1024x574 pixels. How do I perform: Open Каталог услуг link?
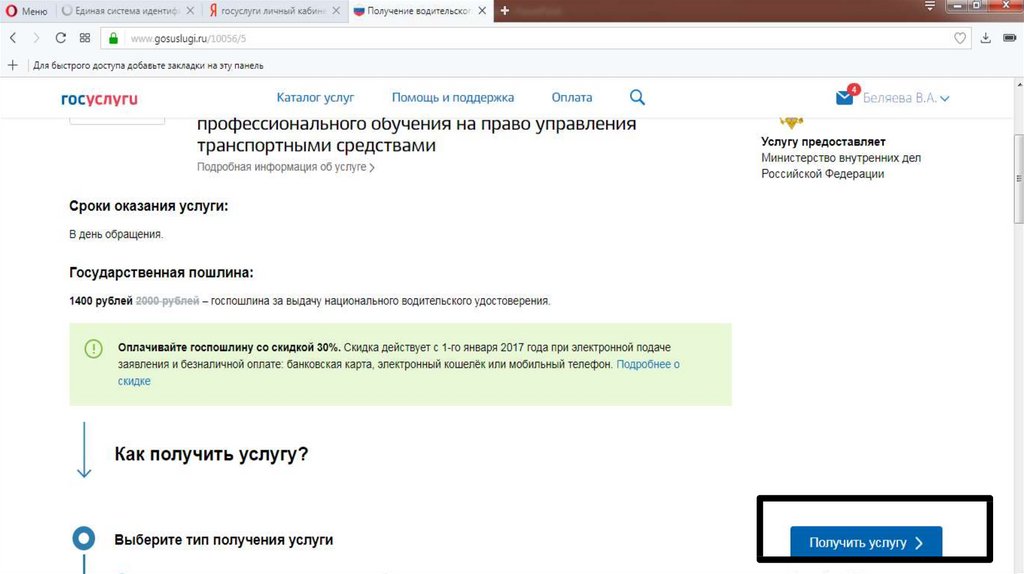(x=315, y=97)
